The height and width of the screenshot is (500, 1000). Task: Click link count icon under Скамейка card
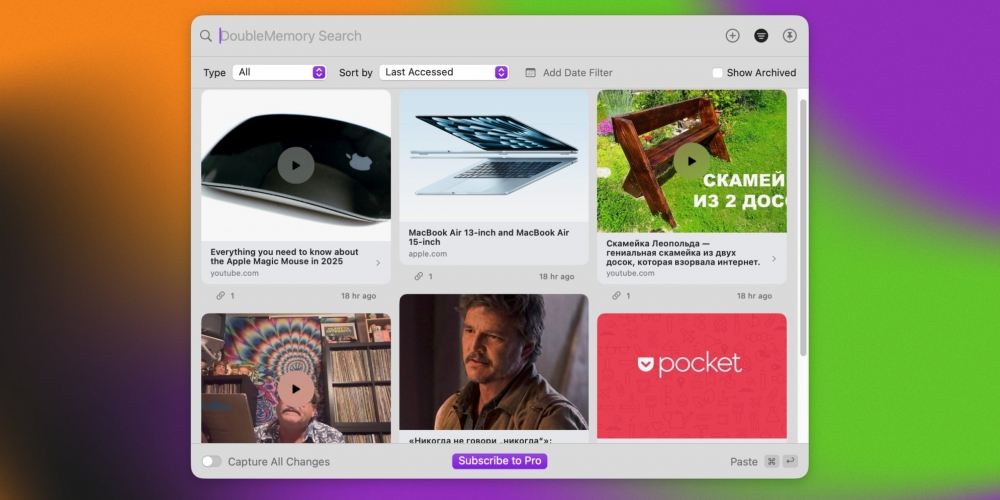click(x=616, y=296)
